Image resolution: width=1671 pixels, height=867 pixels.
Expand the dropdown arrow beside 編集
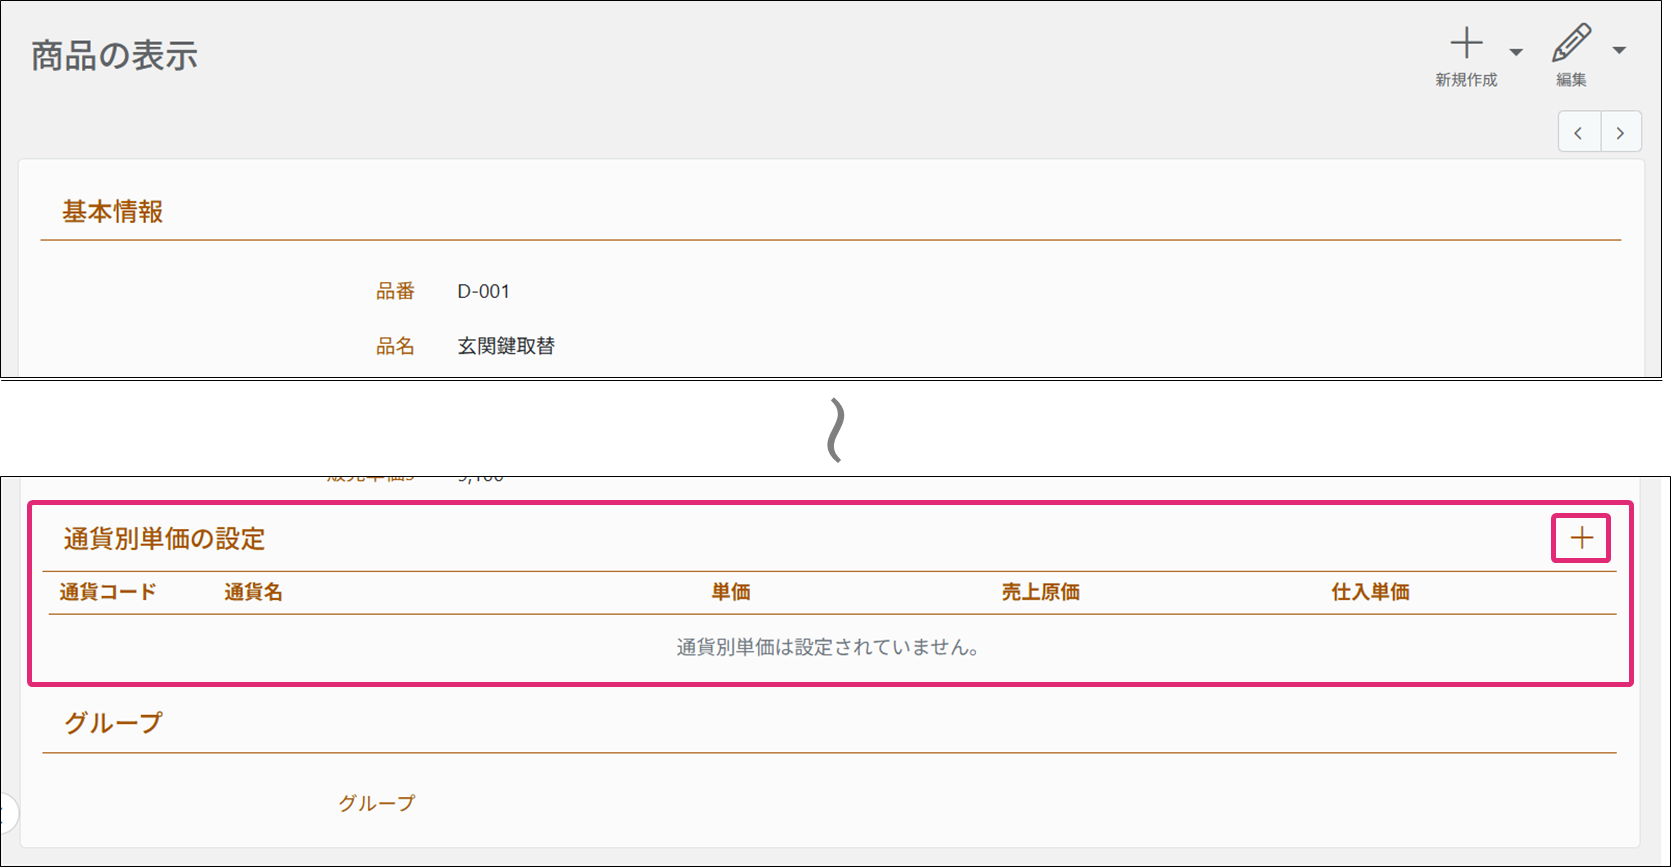1619,50
